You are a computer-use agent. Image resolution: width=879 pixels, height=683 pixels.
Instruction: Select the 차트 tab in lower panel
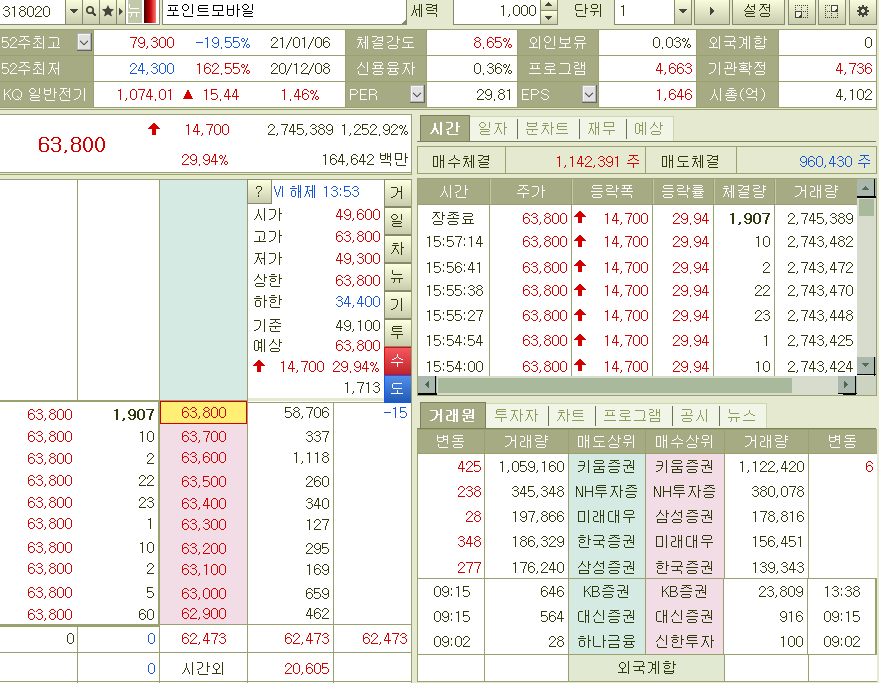[x=571, y=416]
